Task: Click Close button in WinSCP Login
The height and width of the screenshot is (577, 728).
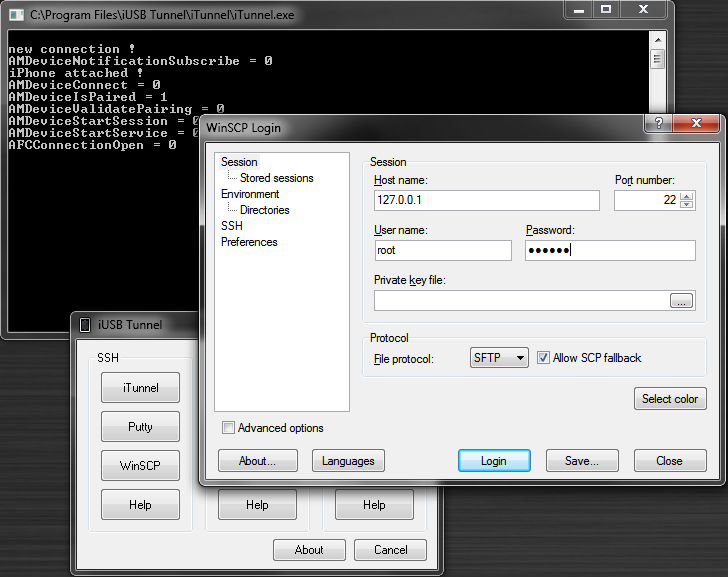Action: click(670, 460)
